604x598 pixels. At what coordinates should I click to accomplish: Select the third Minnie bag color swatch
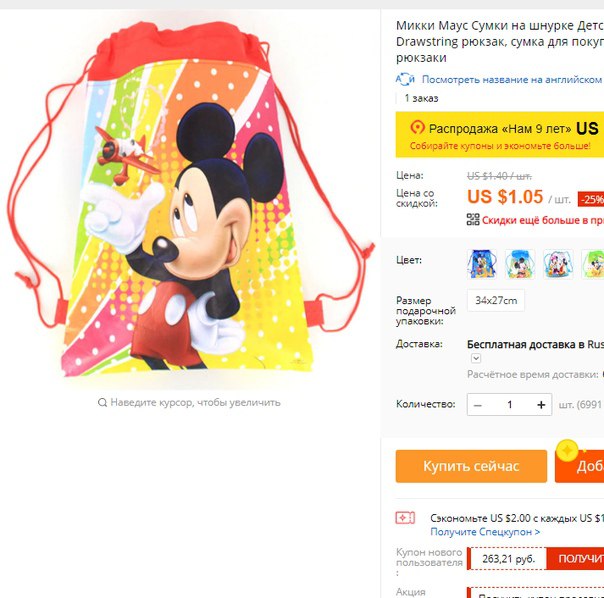pyautogui.click(x=558, y=264)
